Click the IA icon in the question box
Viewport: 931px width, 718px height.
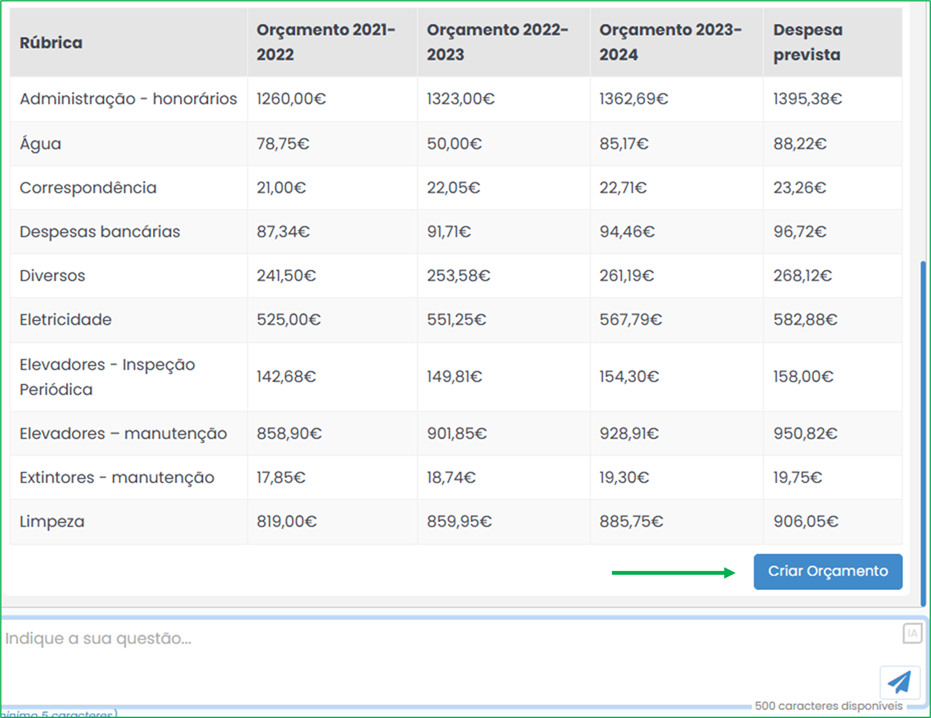coord(911,633)
